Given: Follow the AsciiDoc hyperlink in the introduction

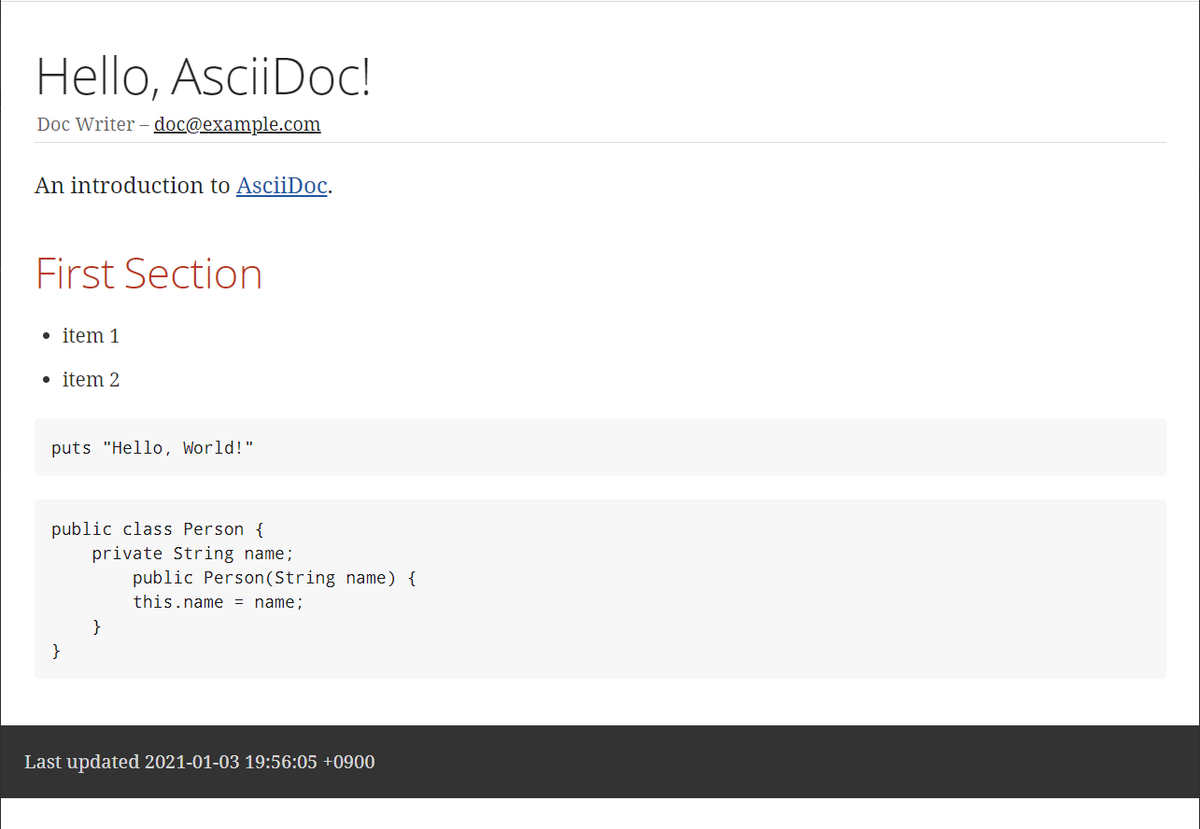Looking at the screenshot, I should (x=282, y=186).
